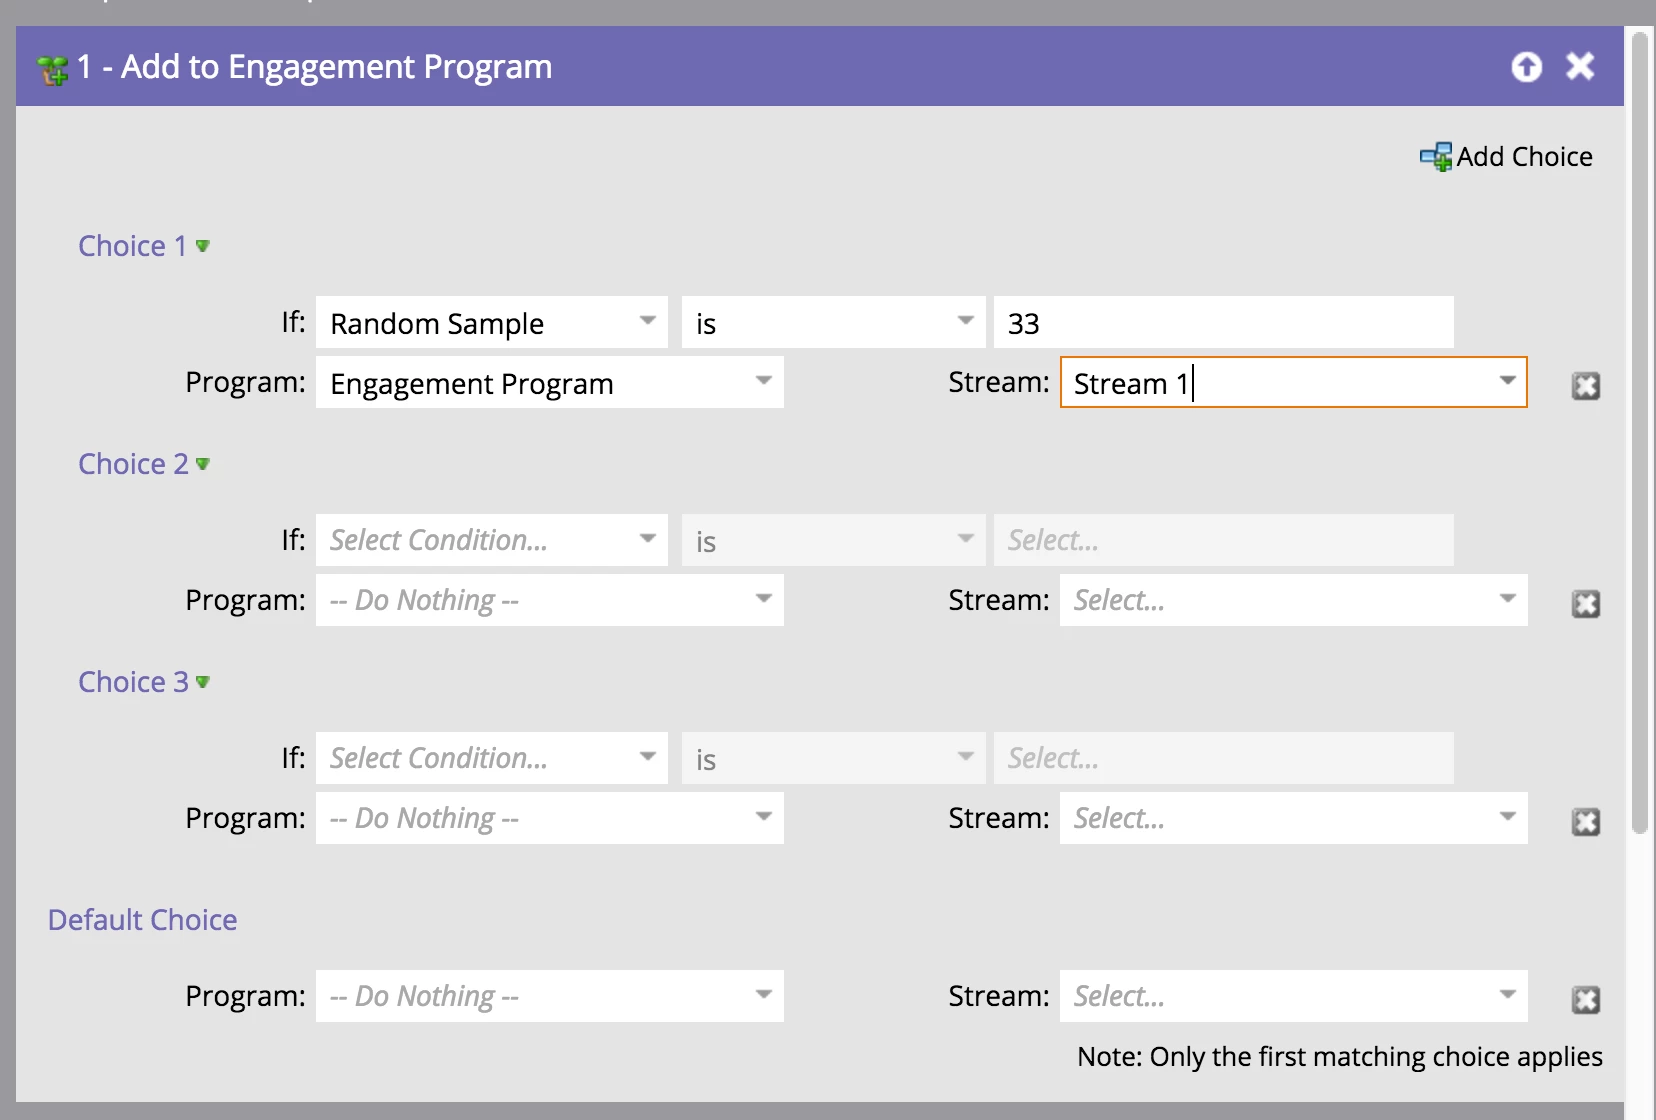Open Choice 3 Stream dropdown
This screenshot has width=1656, height=1120.
(x=1507, y=818)
